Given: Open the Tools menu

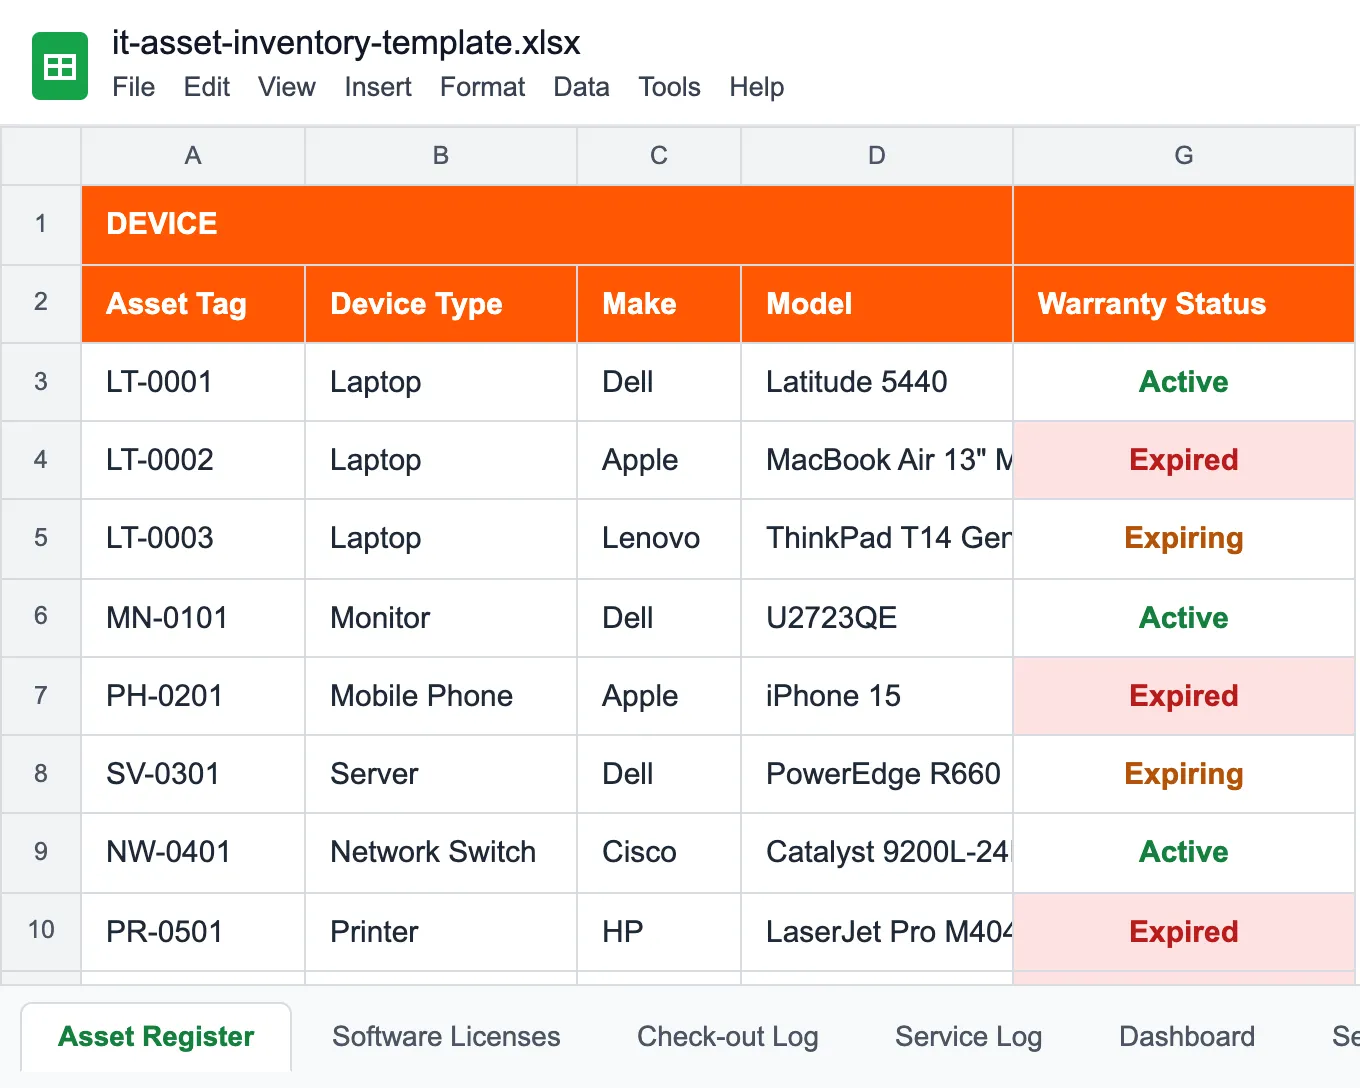Looking at the screenshot, I should pyautogui.click(x=670, y=87).
